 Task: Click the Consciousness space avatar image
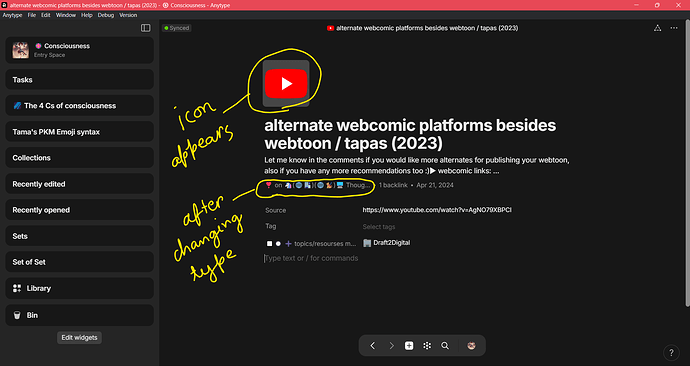coord(21,50)
